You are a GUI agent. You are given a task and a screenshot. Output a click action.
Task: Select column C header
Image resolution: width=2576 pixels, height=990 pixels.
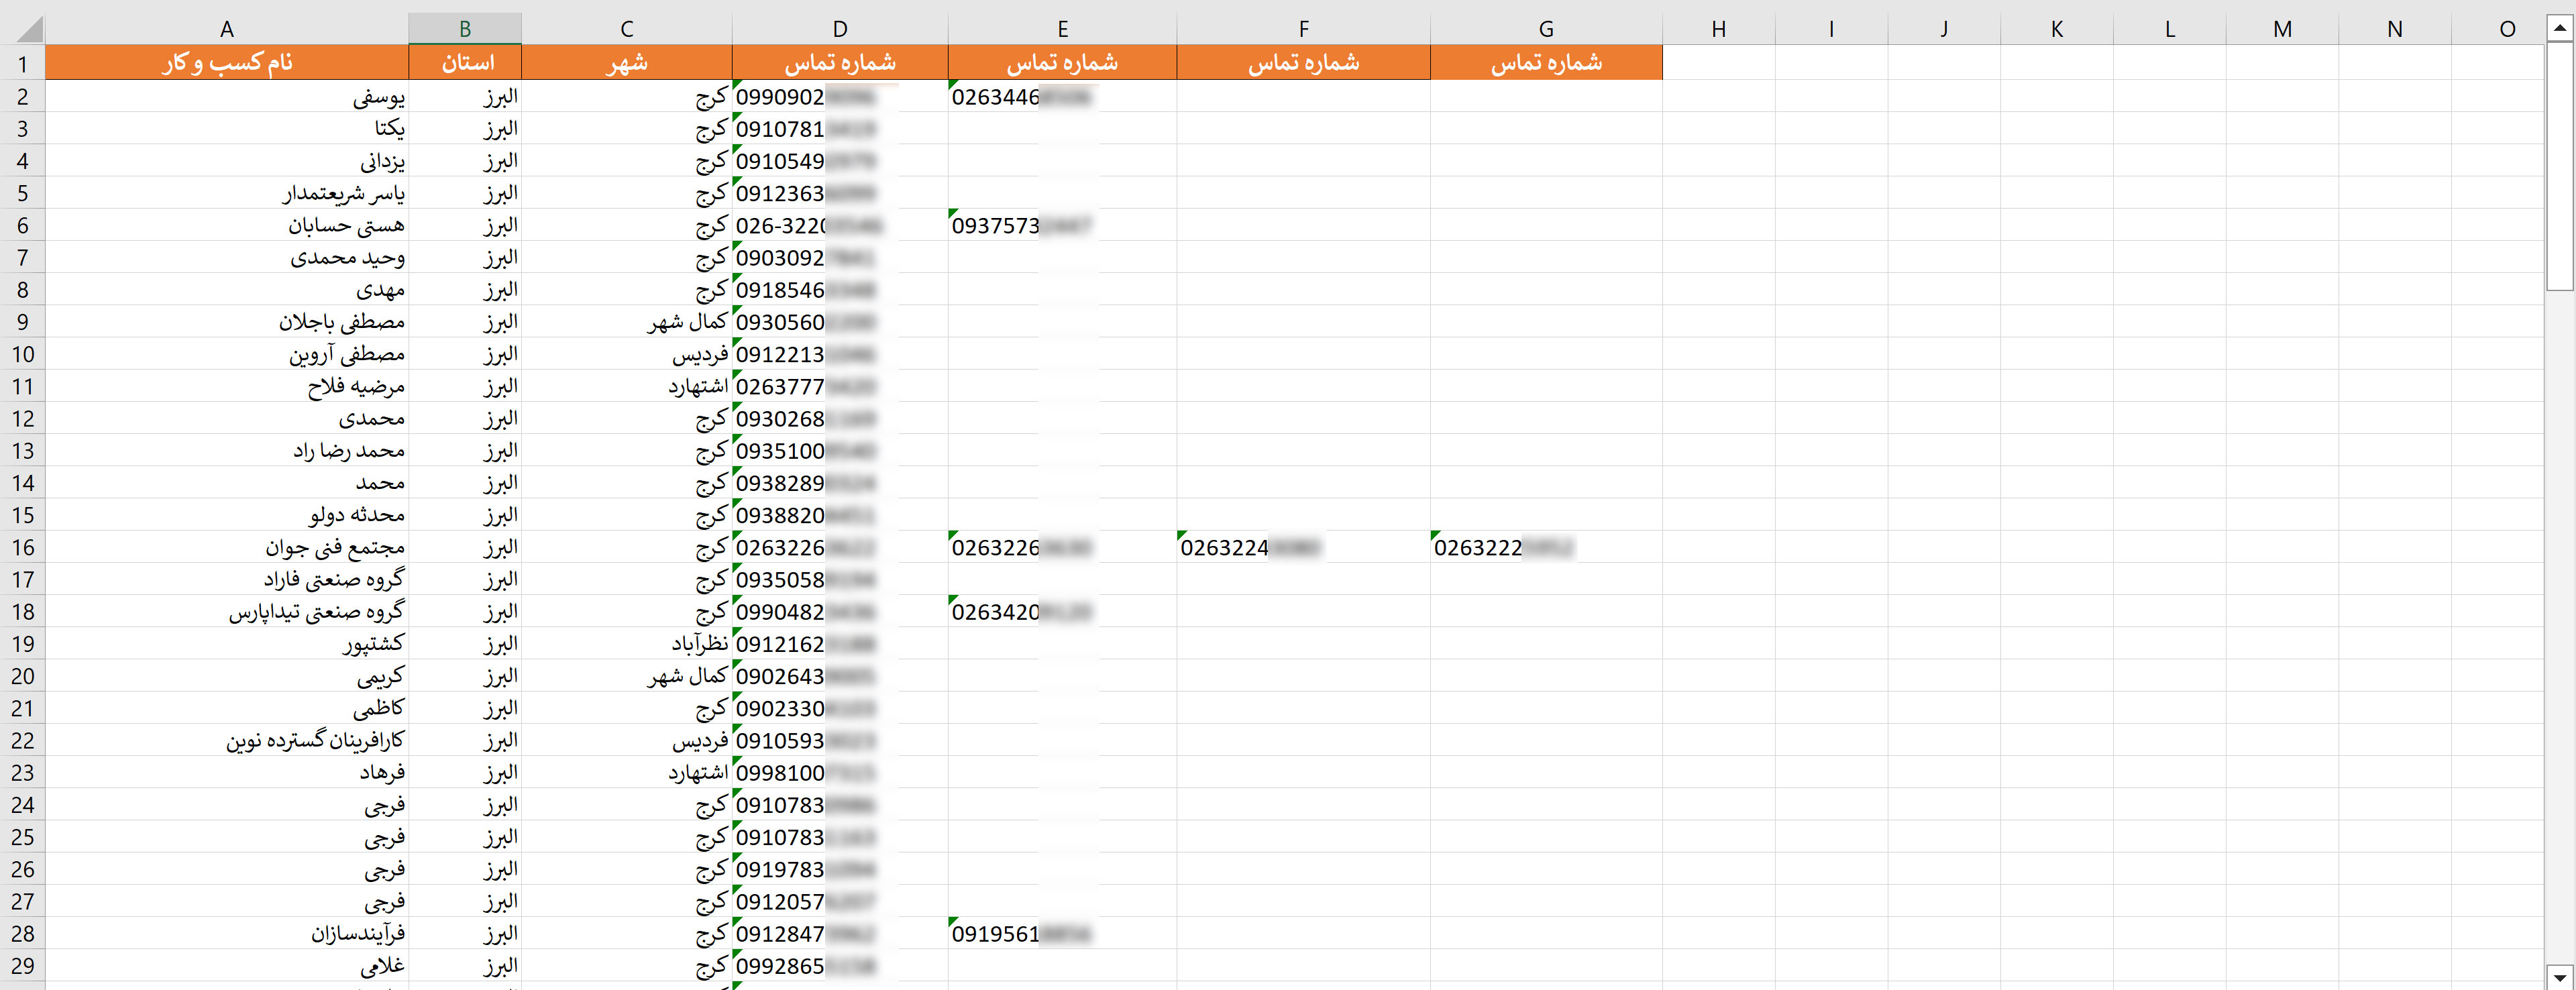pyautogui.click(x=627, y=29)
